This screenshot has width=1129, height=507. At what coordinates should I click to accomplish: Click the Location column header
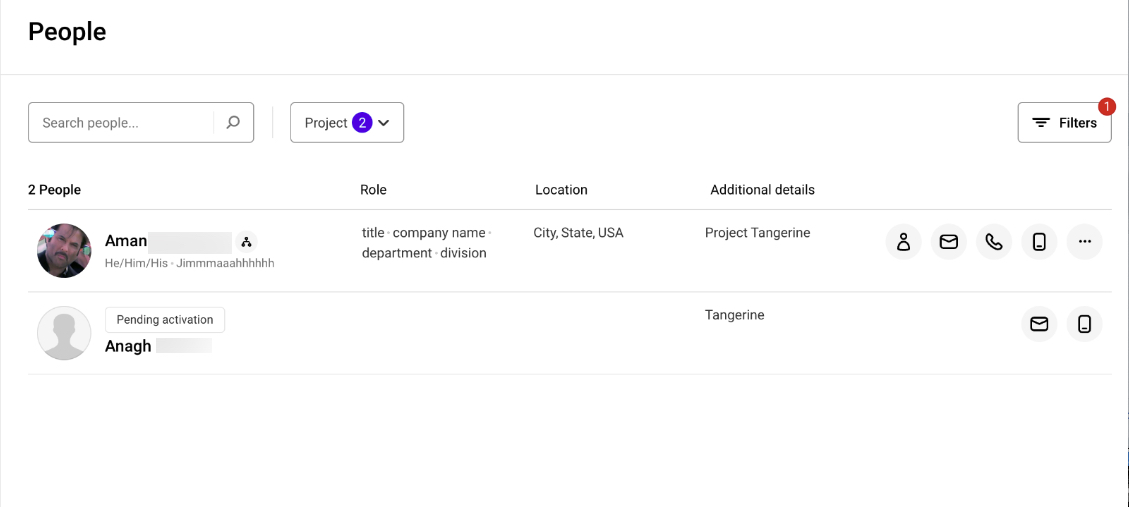click(561, 190)
